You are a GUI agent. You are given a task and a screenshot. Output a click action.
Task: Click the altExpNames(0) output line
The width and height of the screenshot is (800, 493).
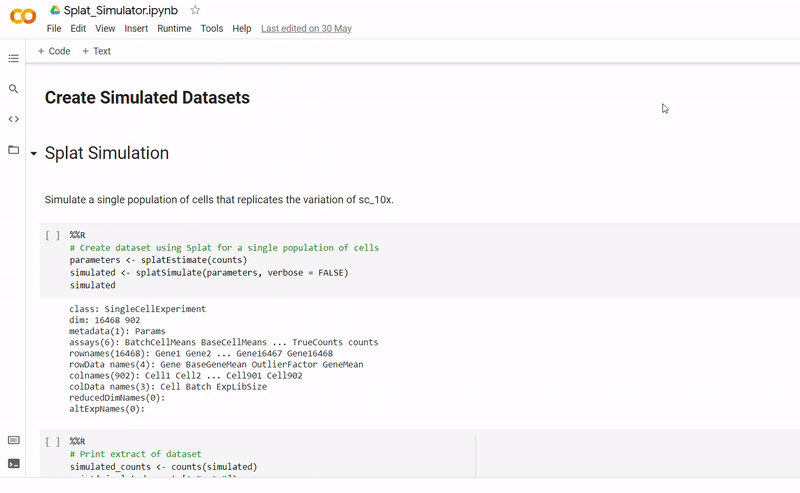click(107, 409)
